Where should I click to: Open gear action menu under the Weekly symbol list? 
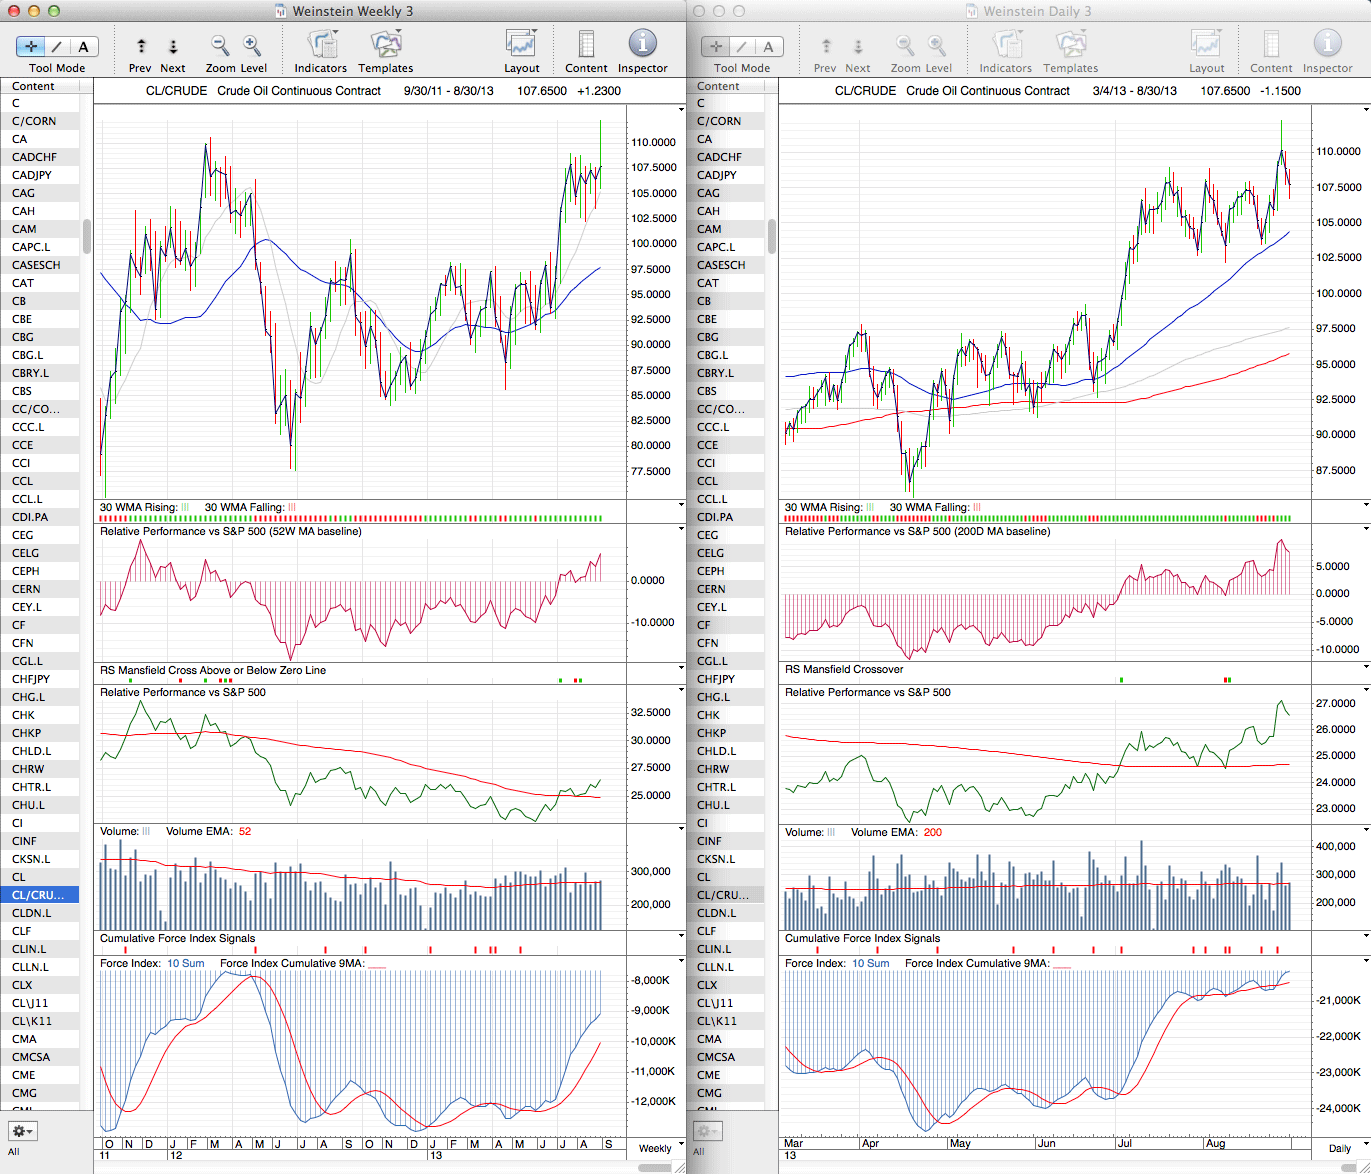tap(22, 1131)
